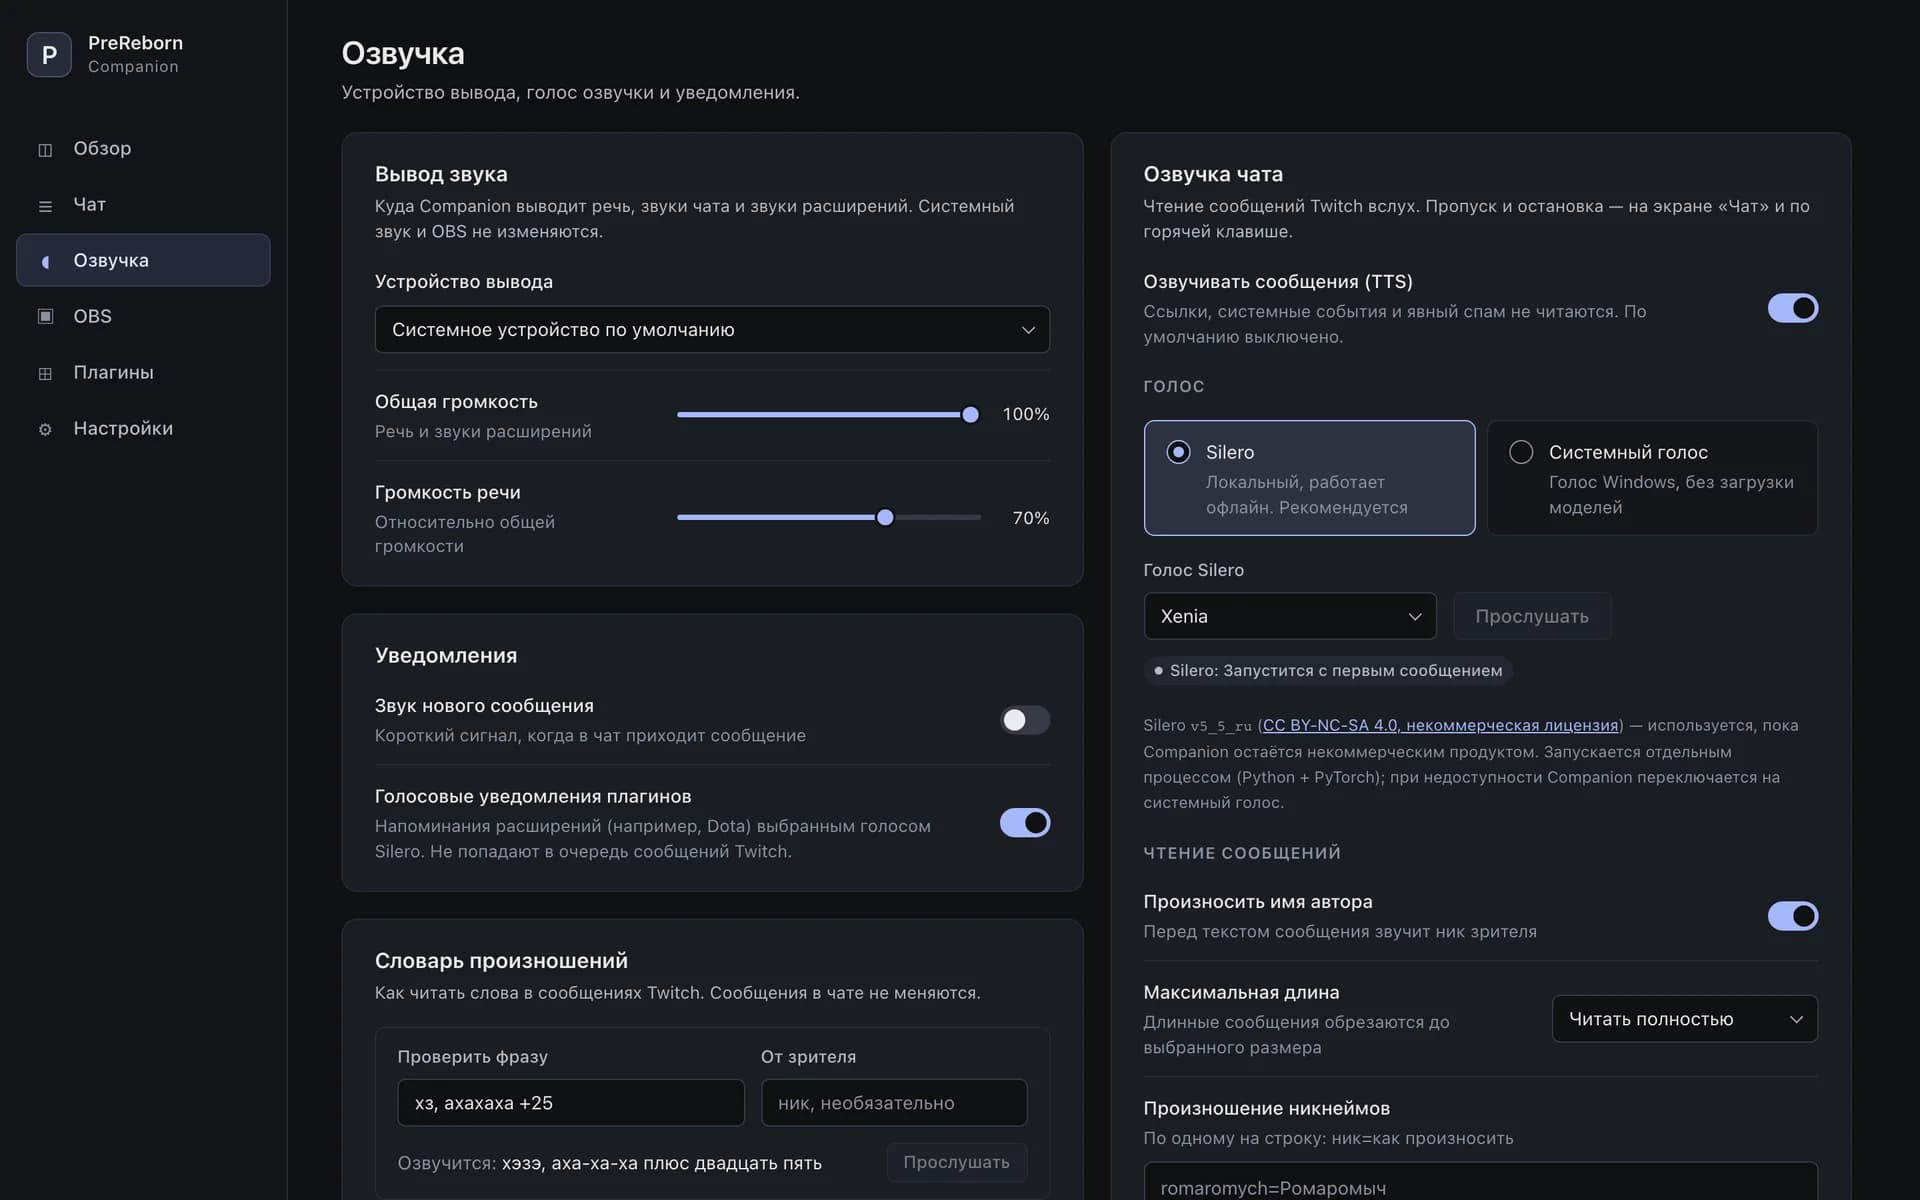
Task: Open the Обзор sidebar icon
Action: [x=45, y=149]
